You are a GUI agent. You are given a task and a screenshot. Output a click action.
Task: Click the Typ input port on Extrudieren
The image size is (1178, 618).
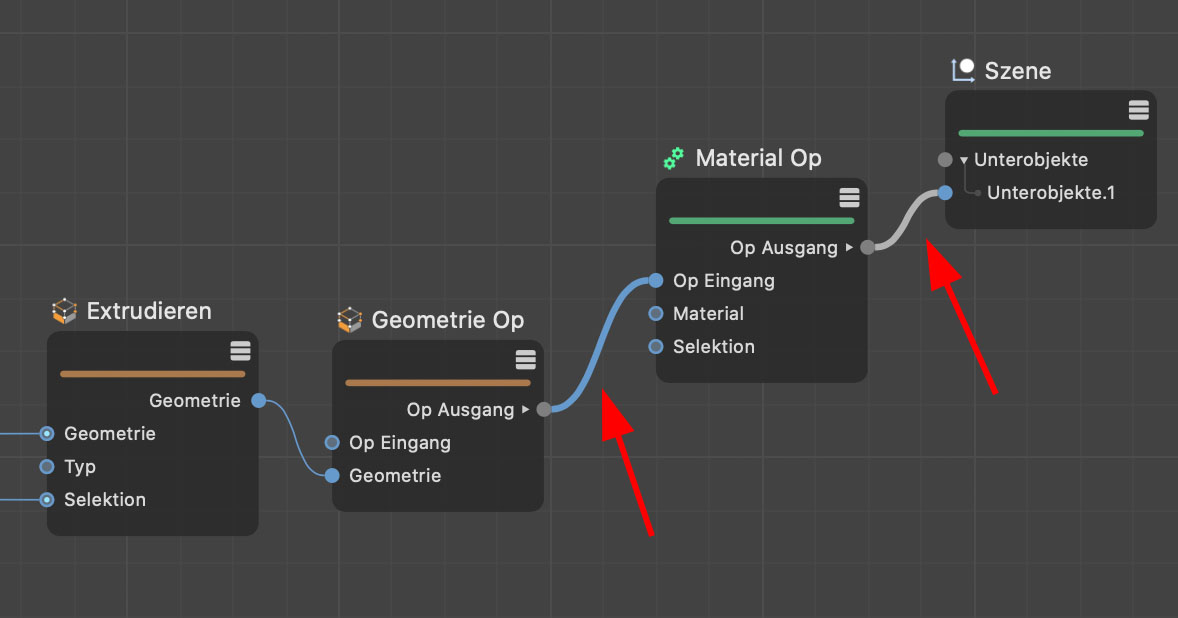point(47,467)
